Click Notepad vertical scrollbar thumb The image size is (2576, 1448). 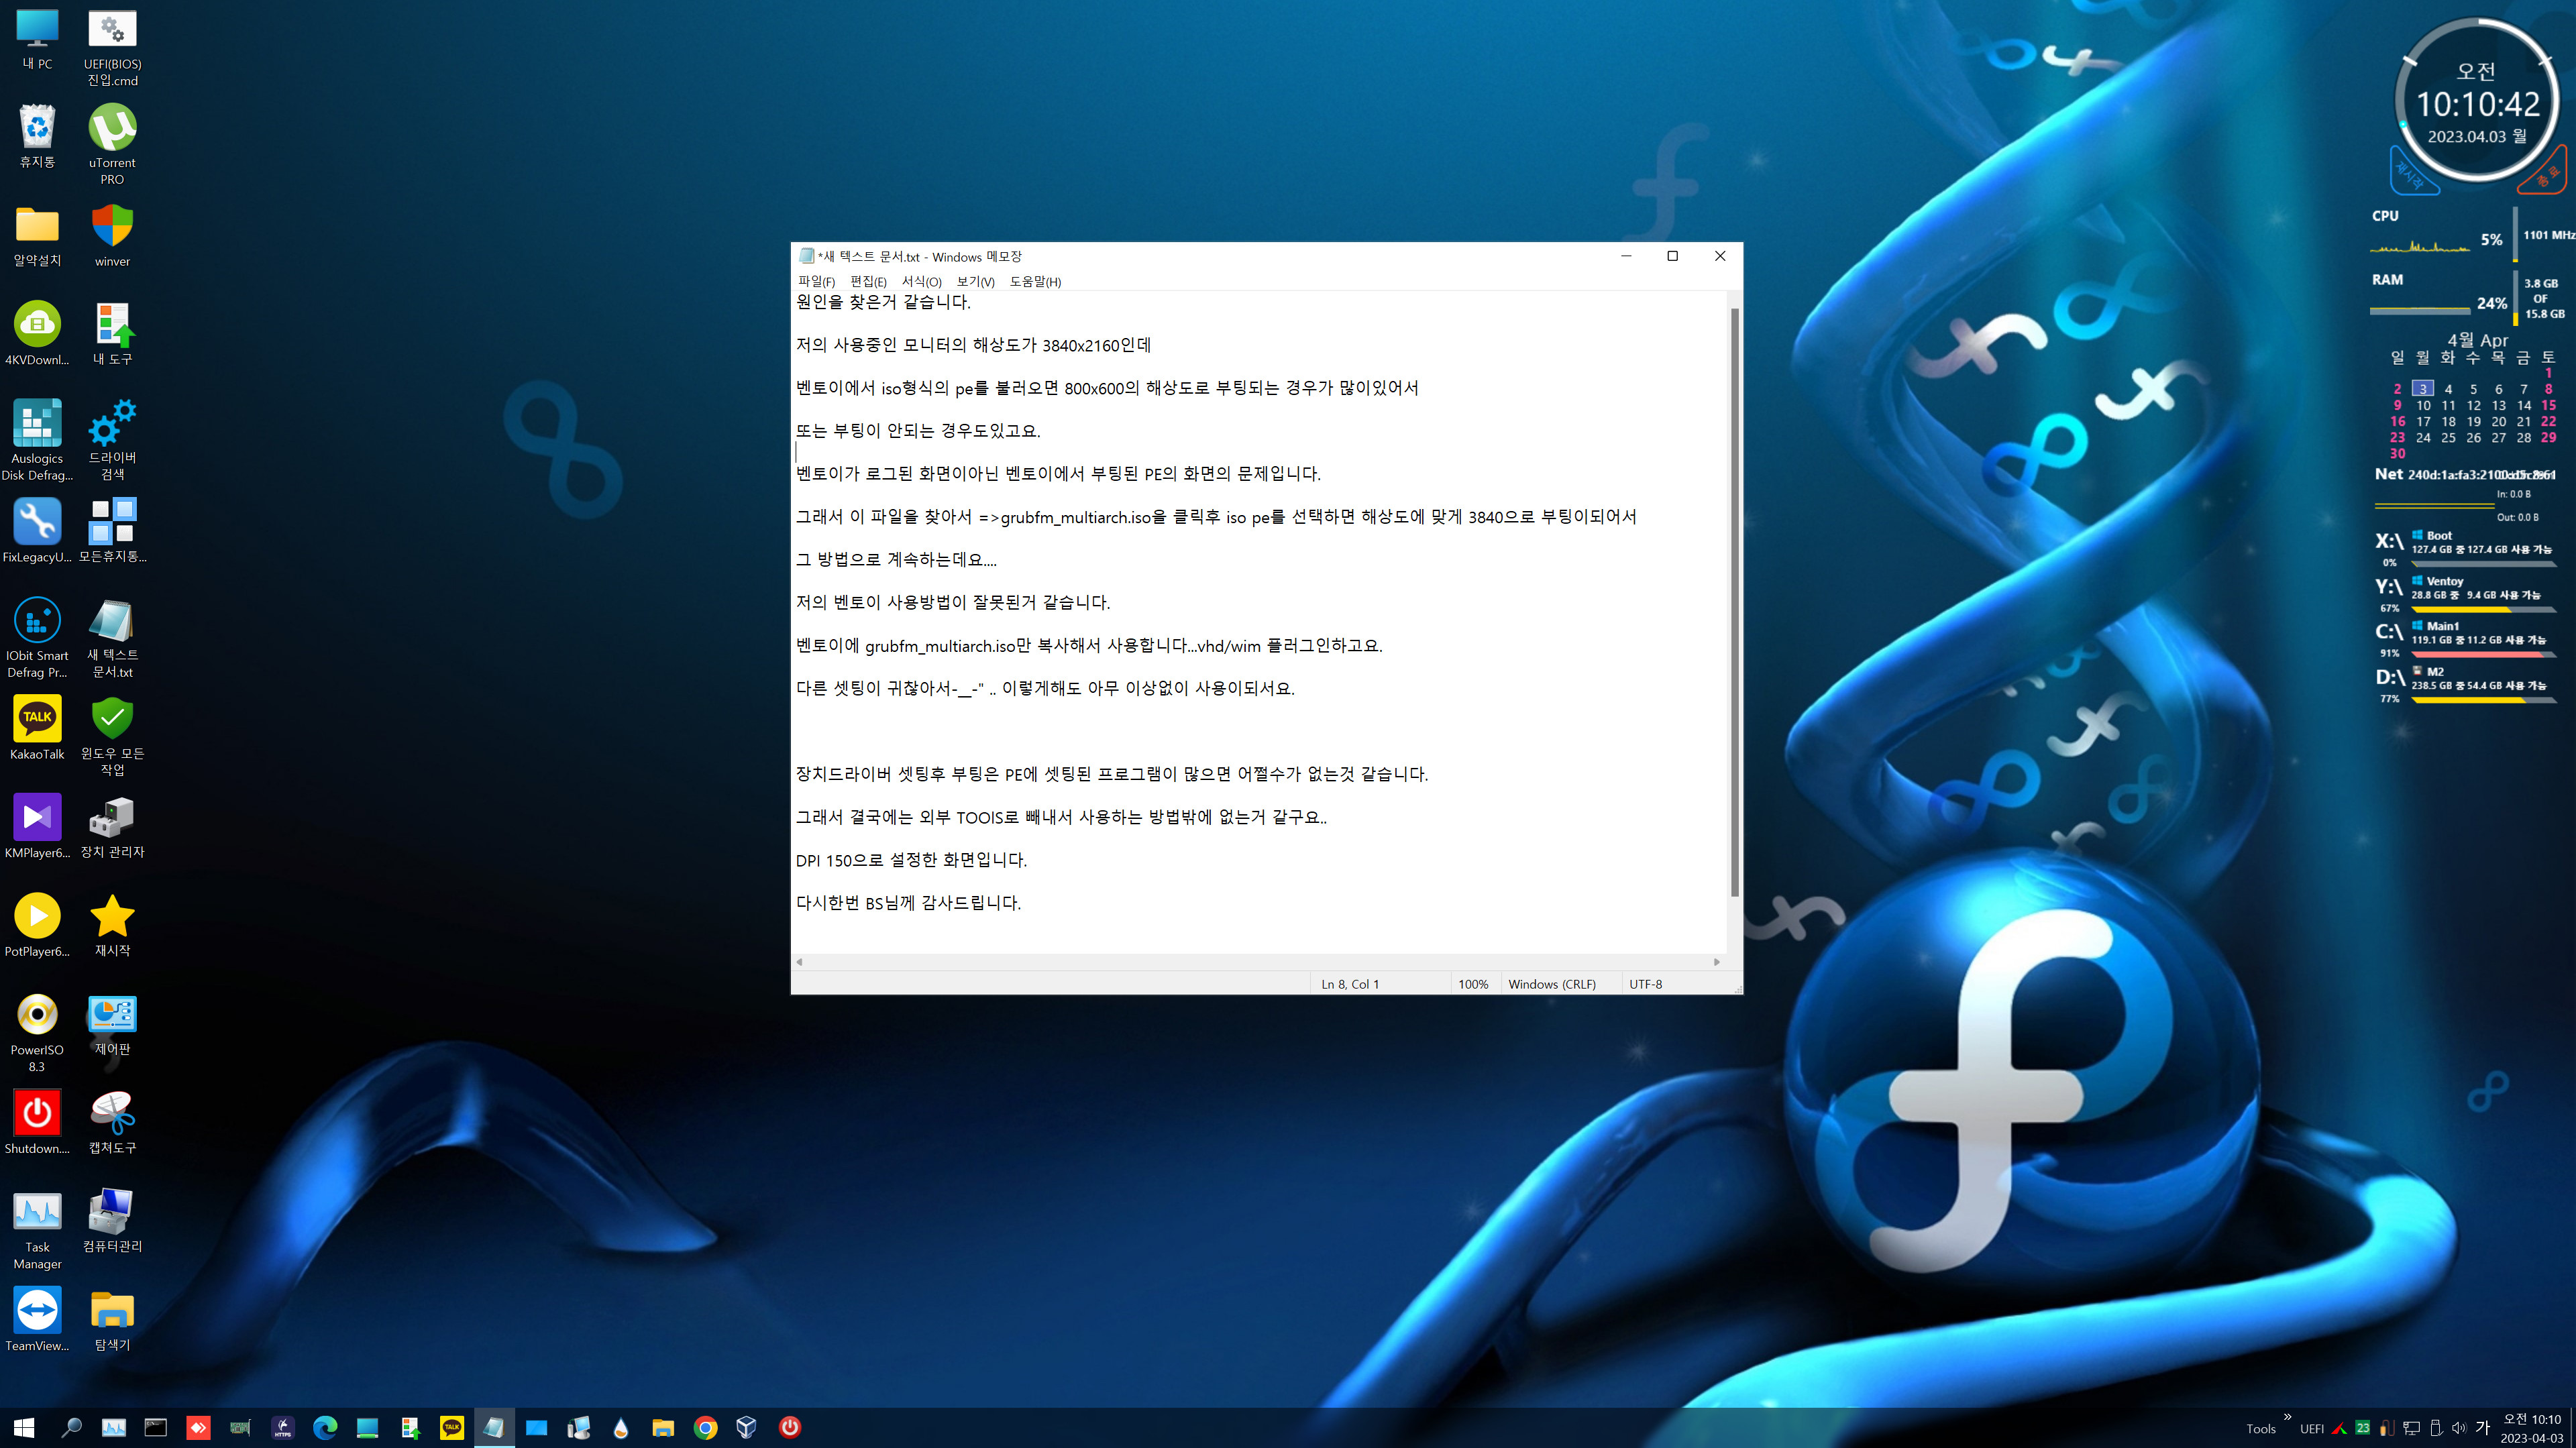(x=1735, y=602)
